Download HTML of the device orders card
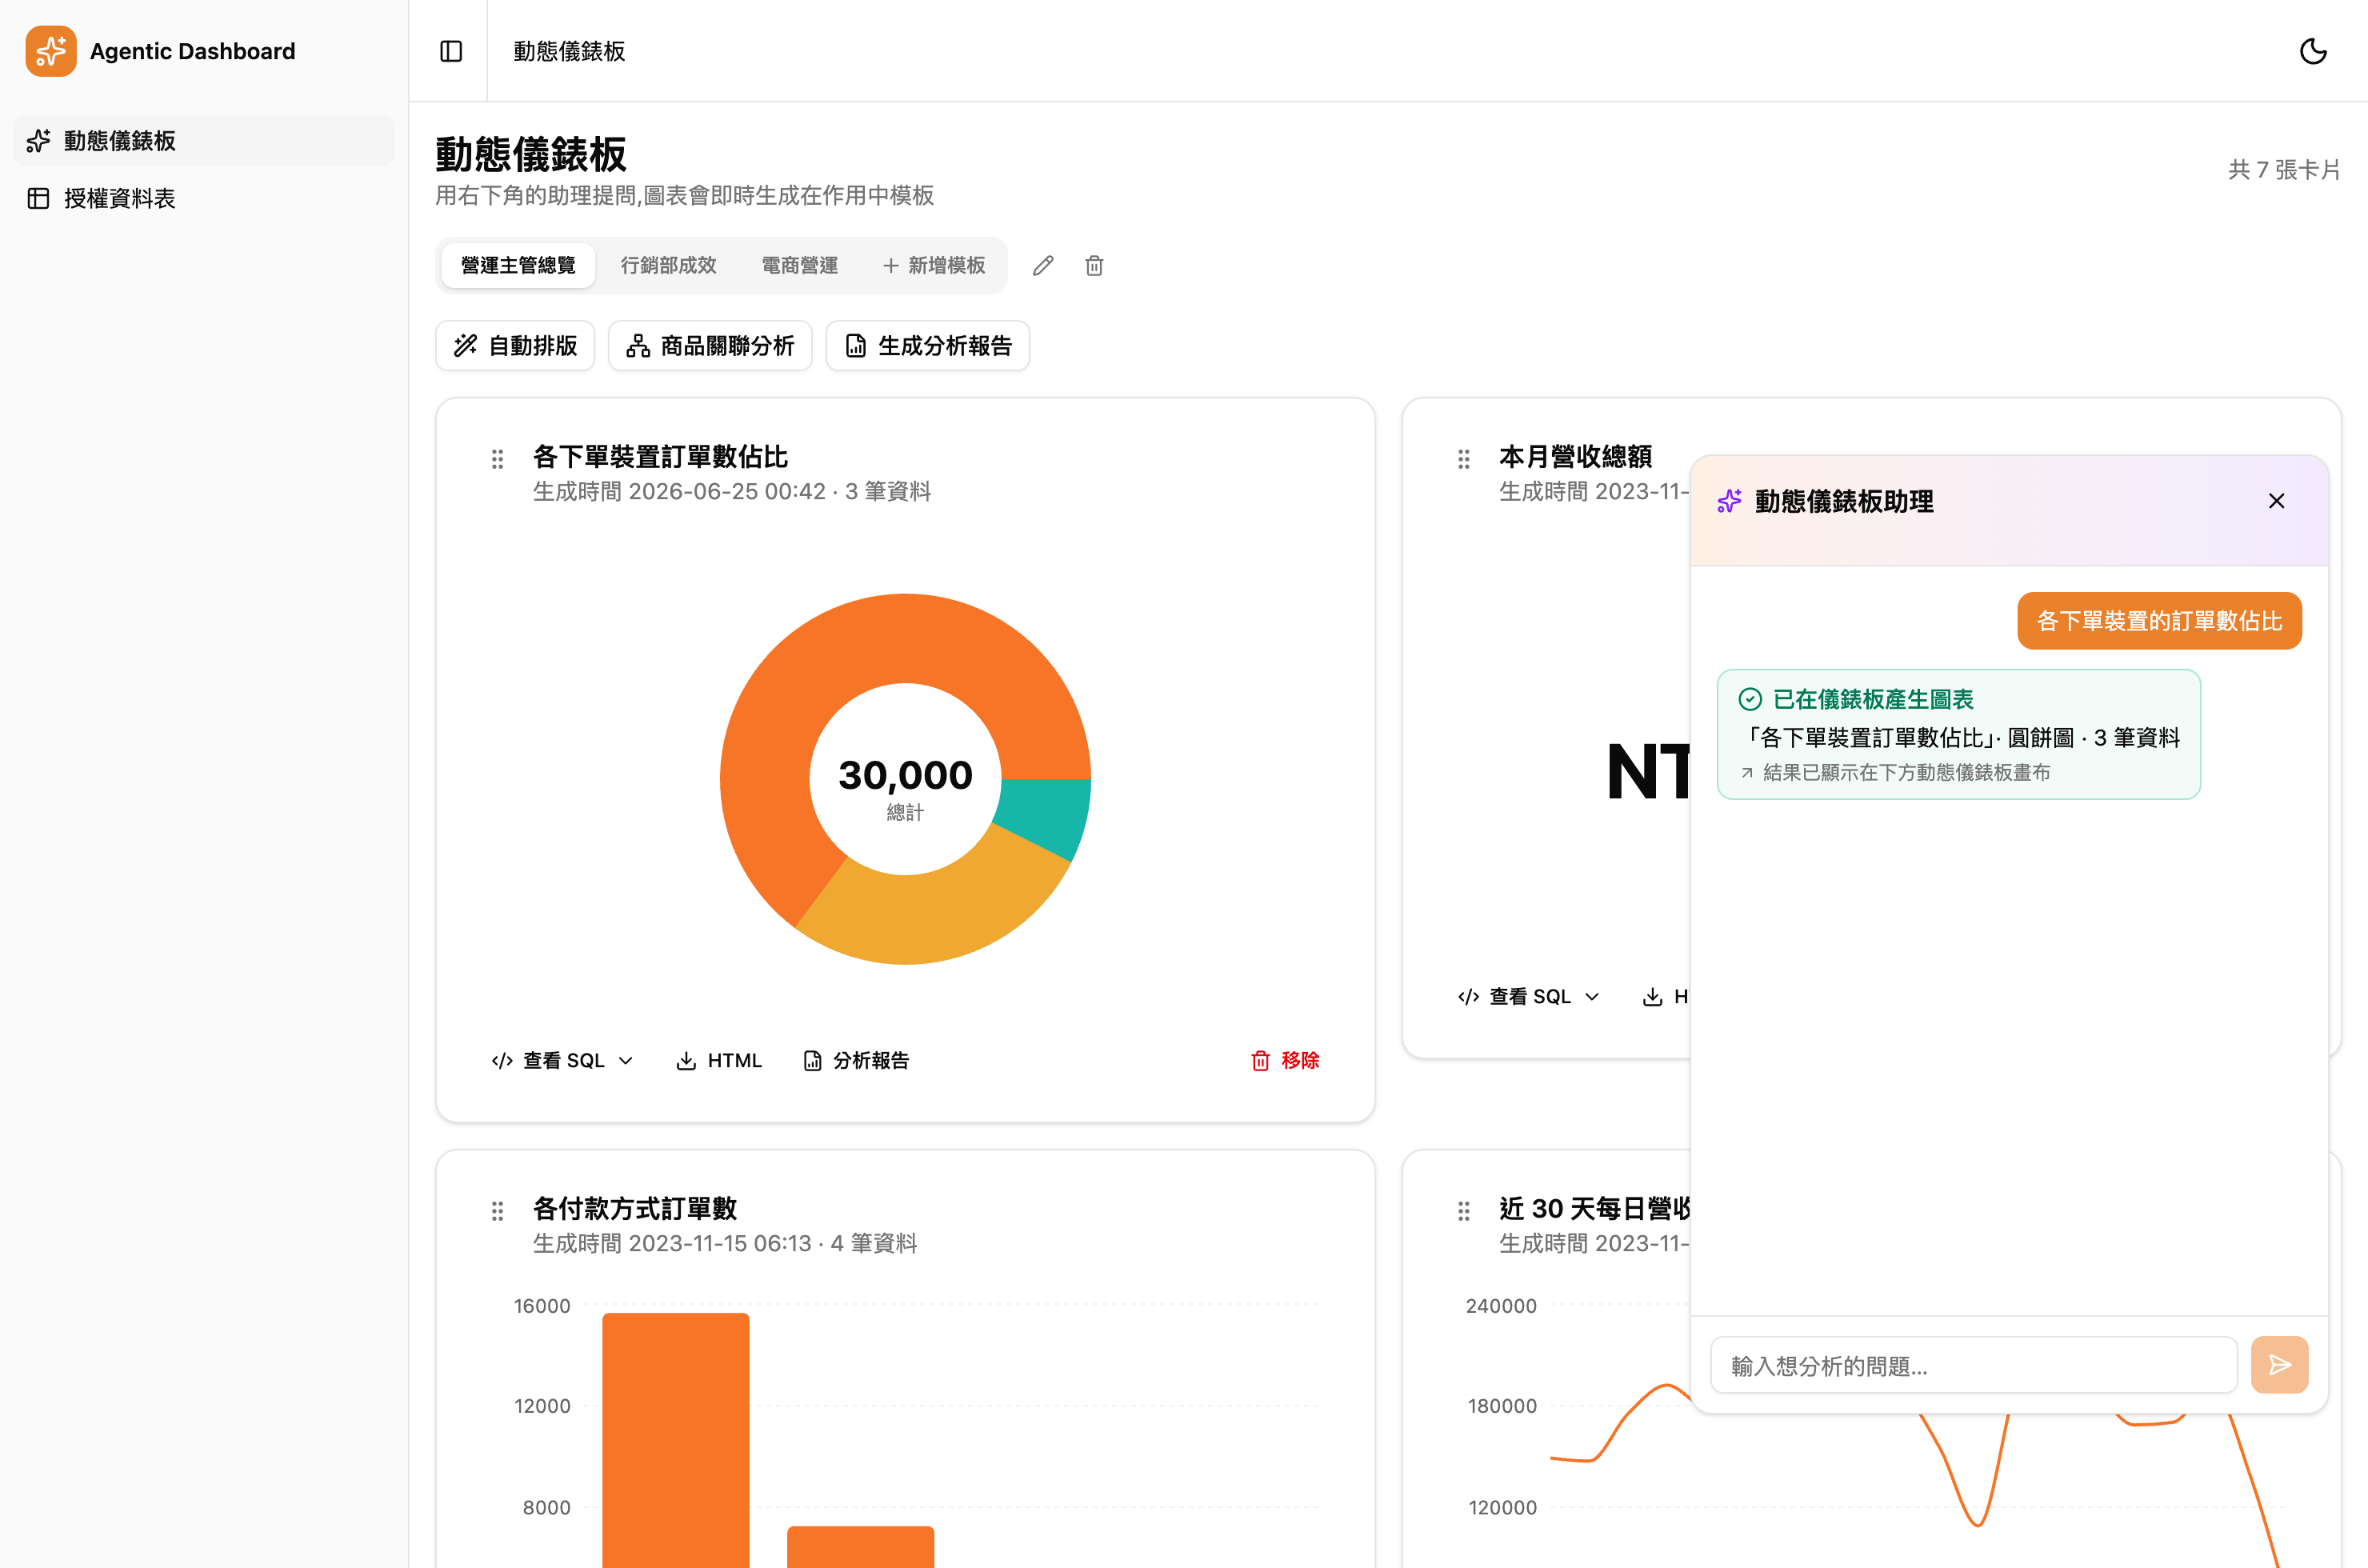 click(719, 1060)
